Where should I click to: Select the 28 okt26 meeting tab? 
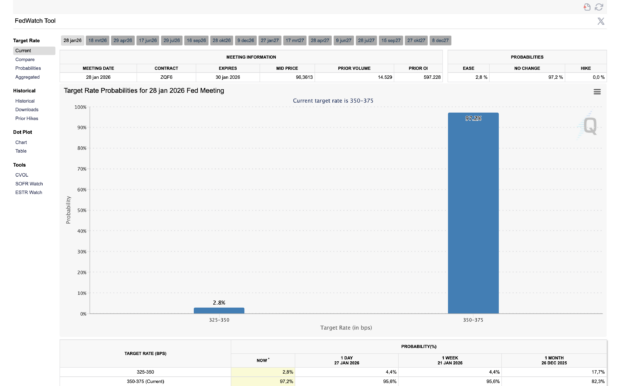[222, 40]
